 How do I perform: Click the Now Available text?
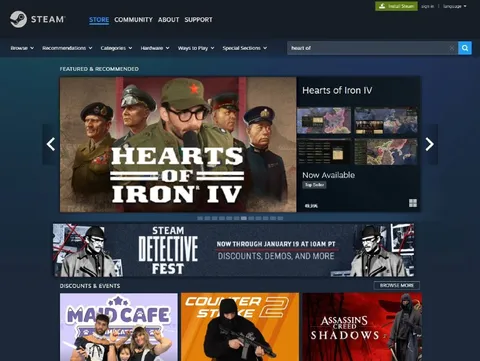tap(328, 175)
